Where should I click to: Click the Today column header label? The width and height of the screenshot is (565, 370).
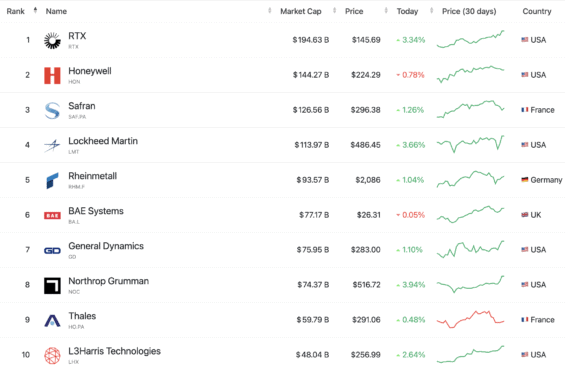(408, 11)
